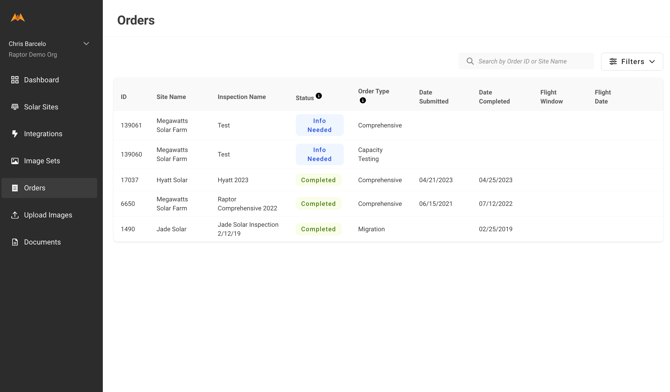
Task: Click Capacity Testing order type
Action: [x=370, y=154]
